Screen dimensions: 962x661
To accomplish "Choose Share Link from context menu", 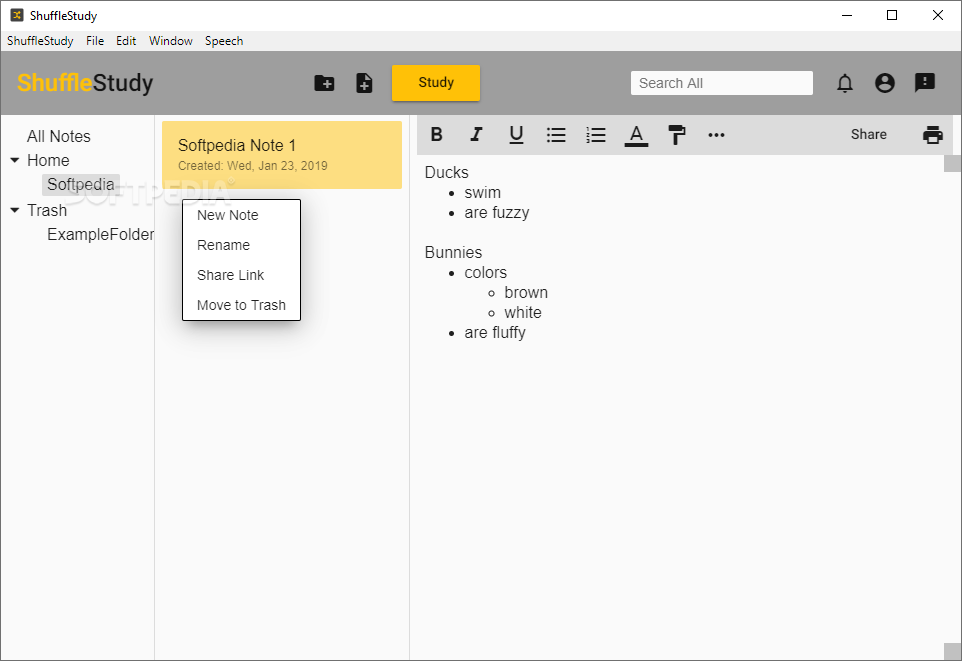I will pos(241,275).
